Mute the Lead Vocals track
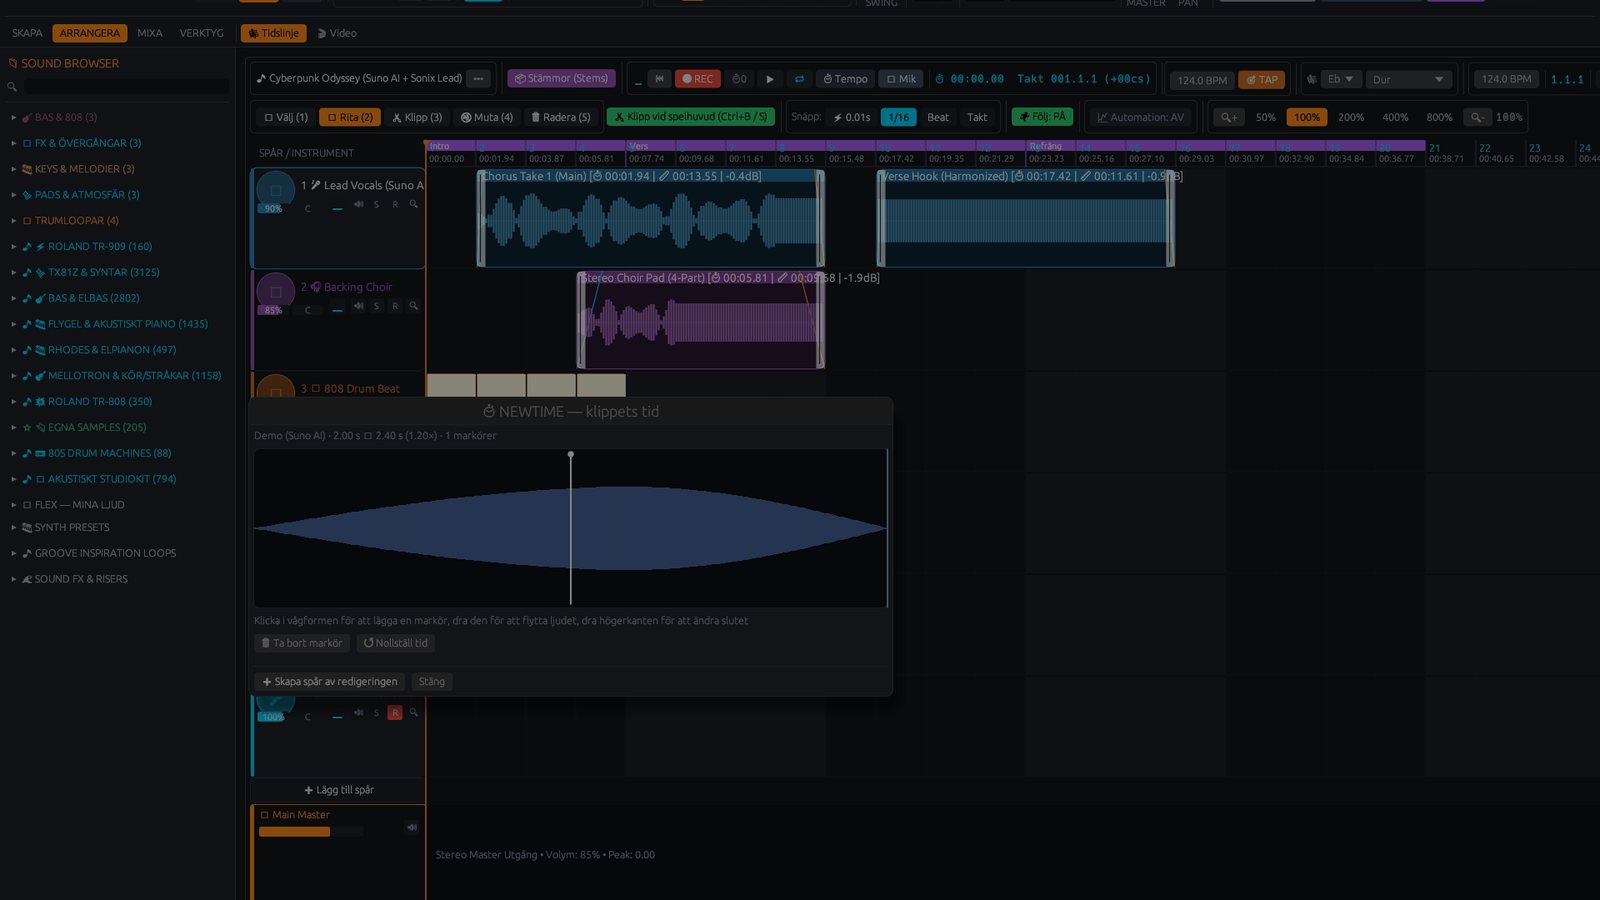Viewport: 1600px width, 900px height. [x=358, y=205]
